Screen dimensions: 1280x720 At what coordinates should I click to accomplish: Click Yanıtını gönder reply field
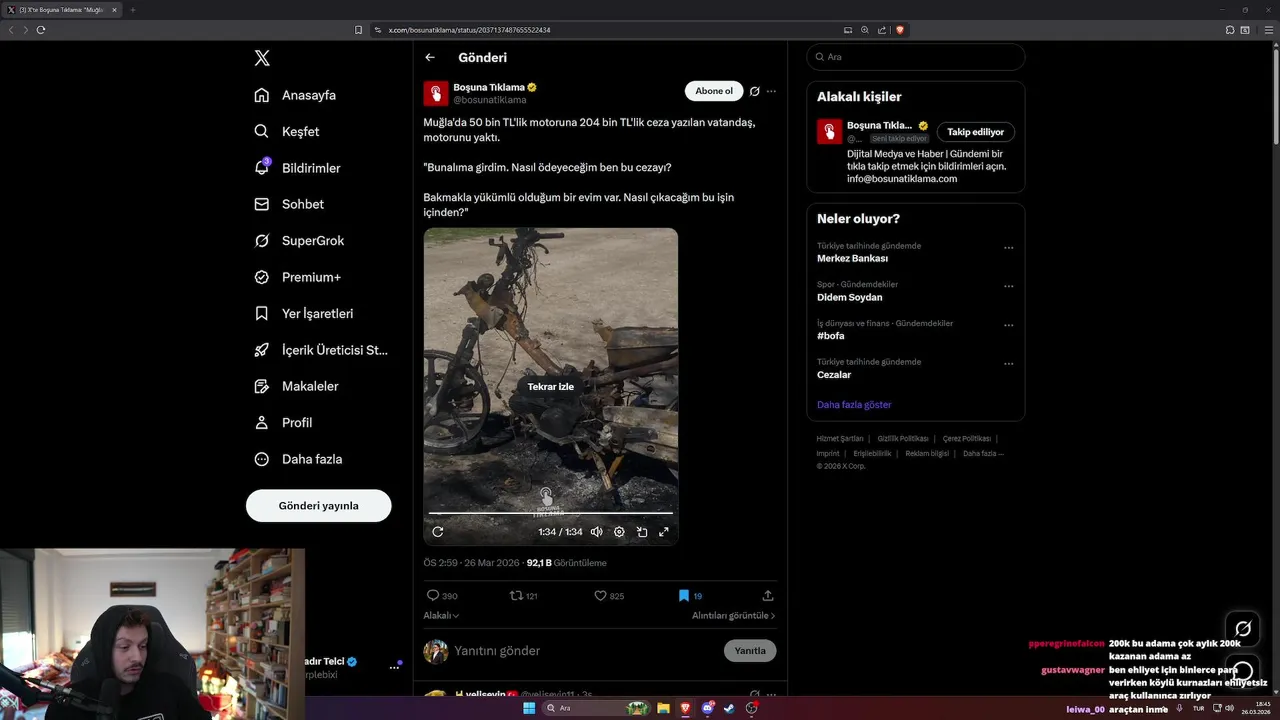pyautogui.click(x=583, y=651)
